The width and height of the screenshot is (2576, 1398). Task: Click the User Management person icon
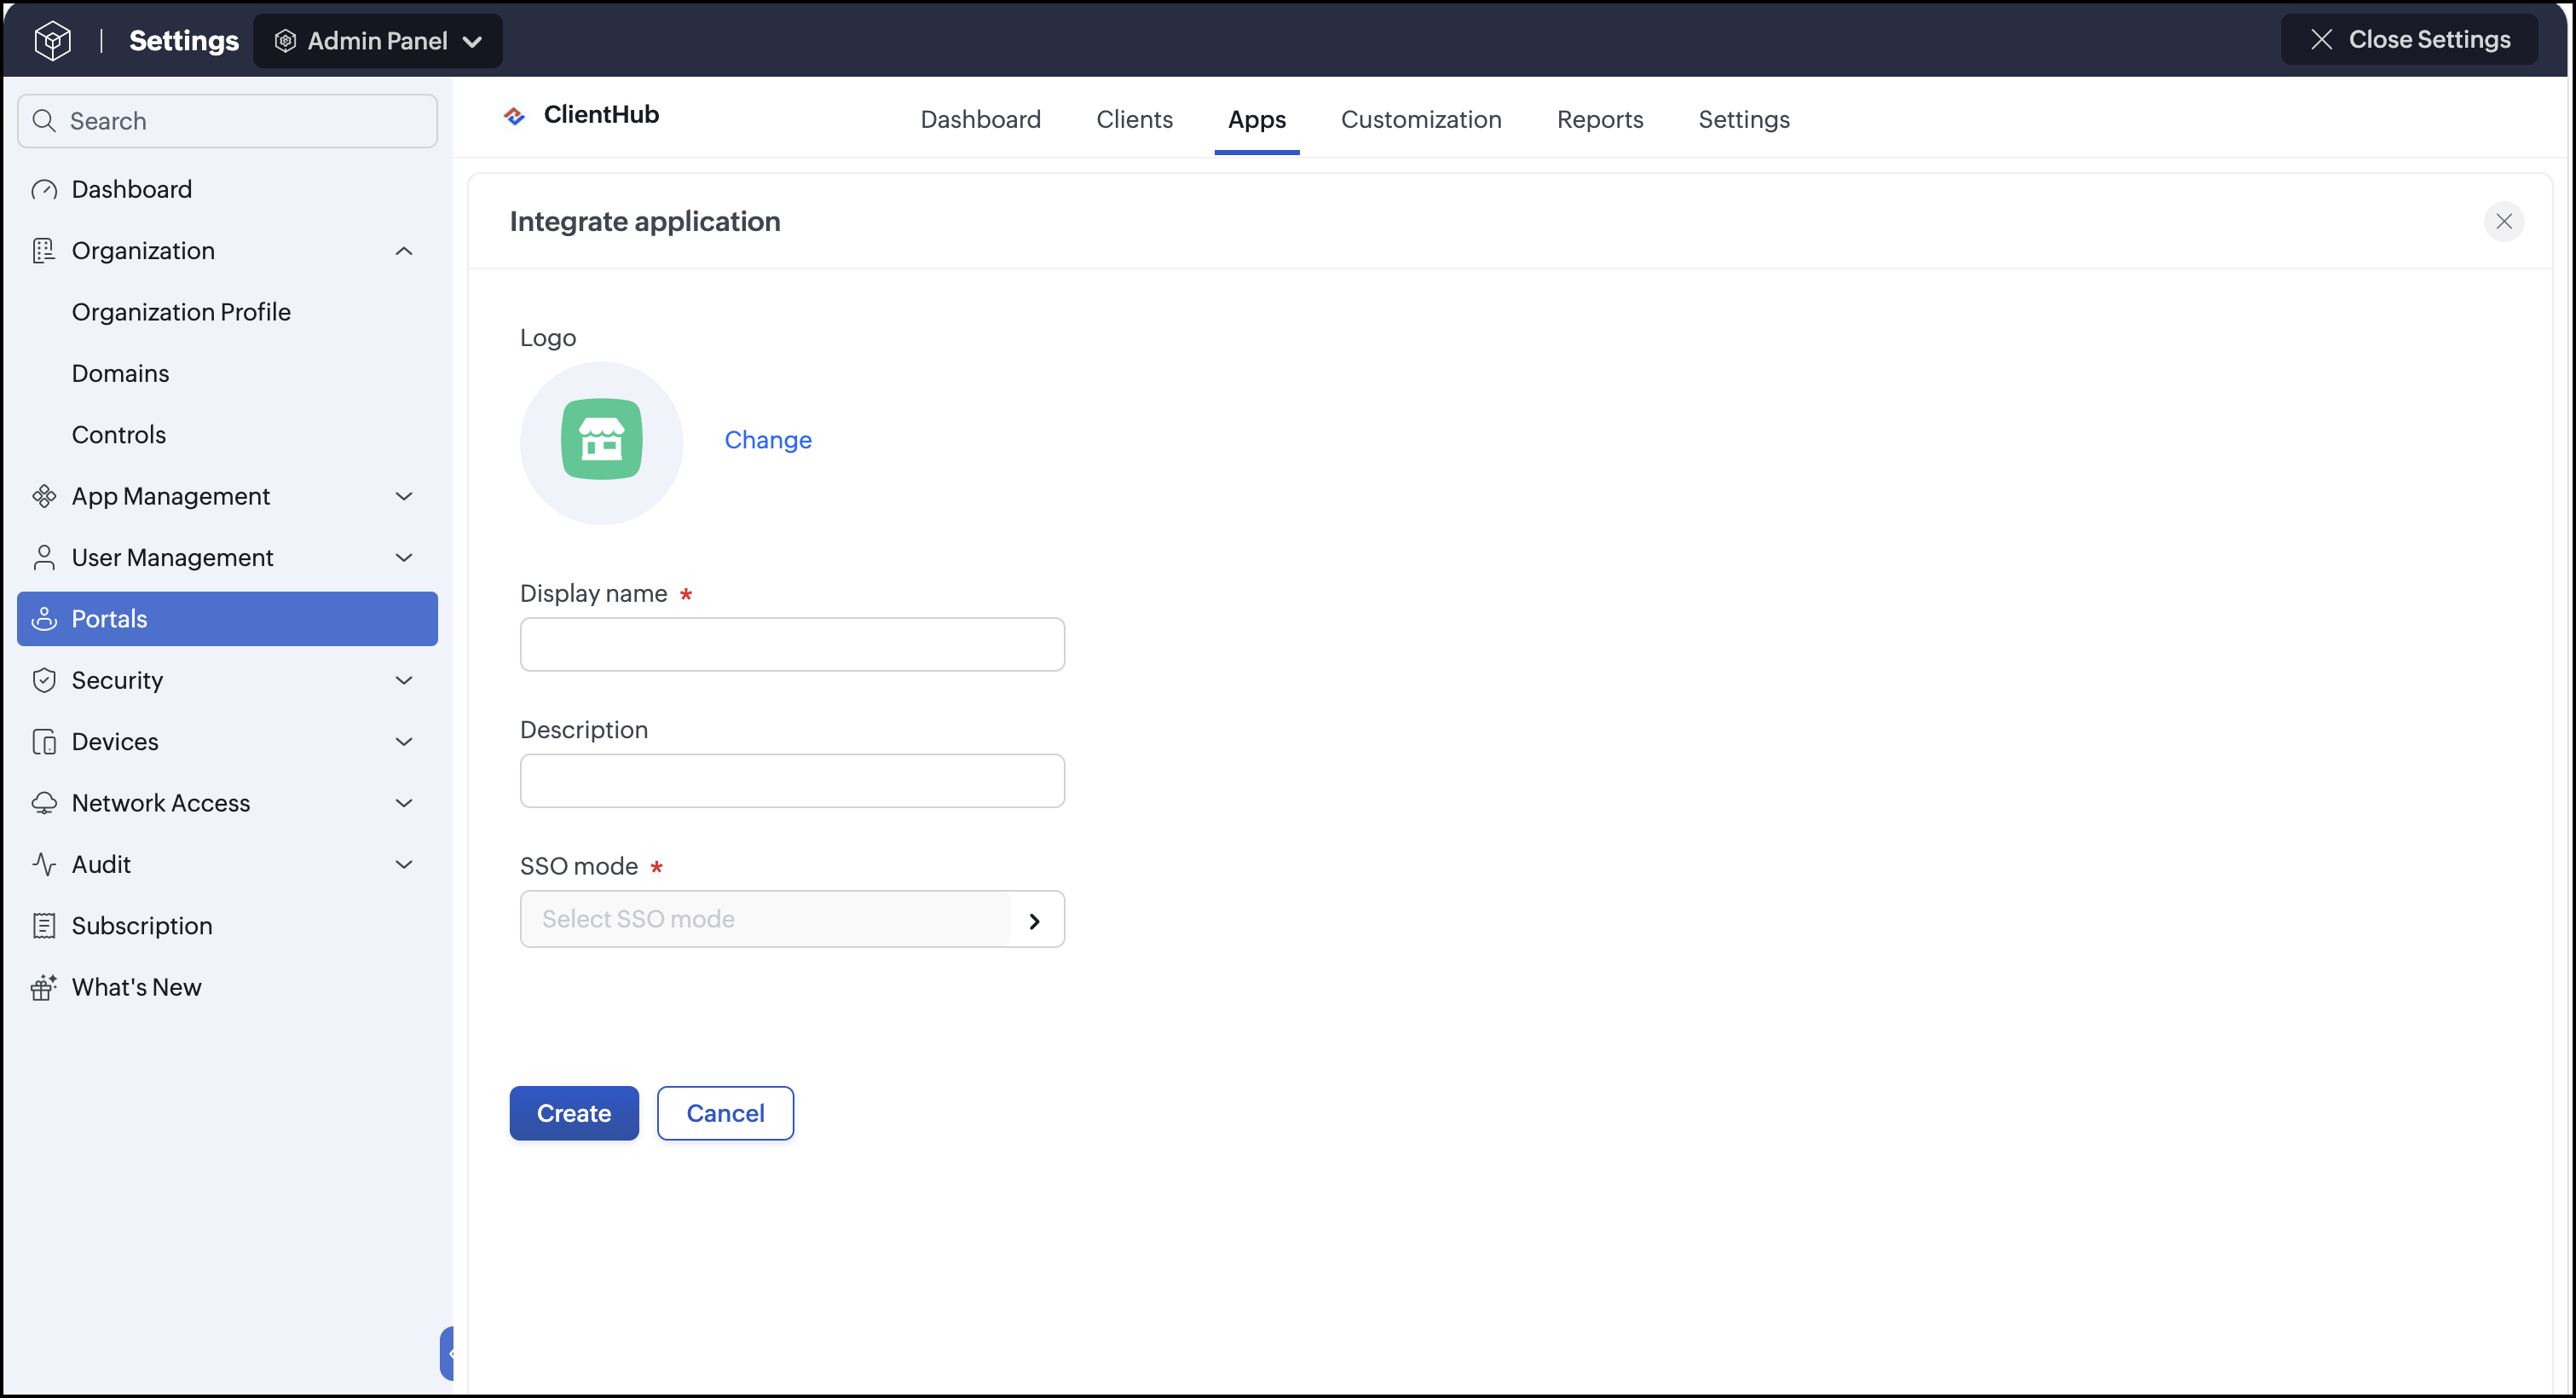[44, 558]
